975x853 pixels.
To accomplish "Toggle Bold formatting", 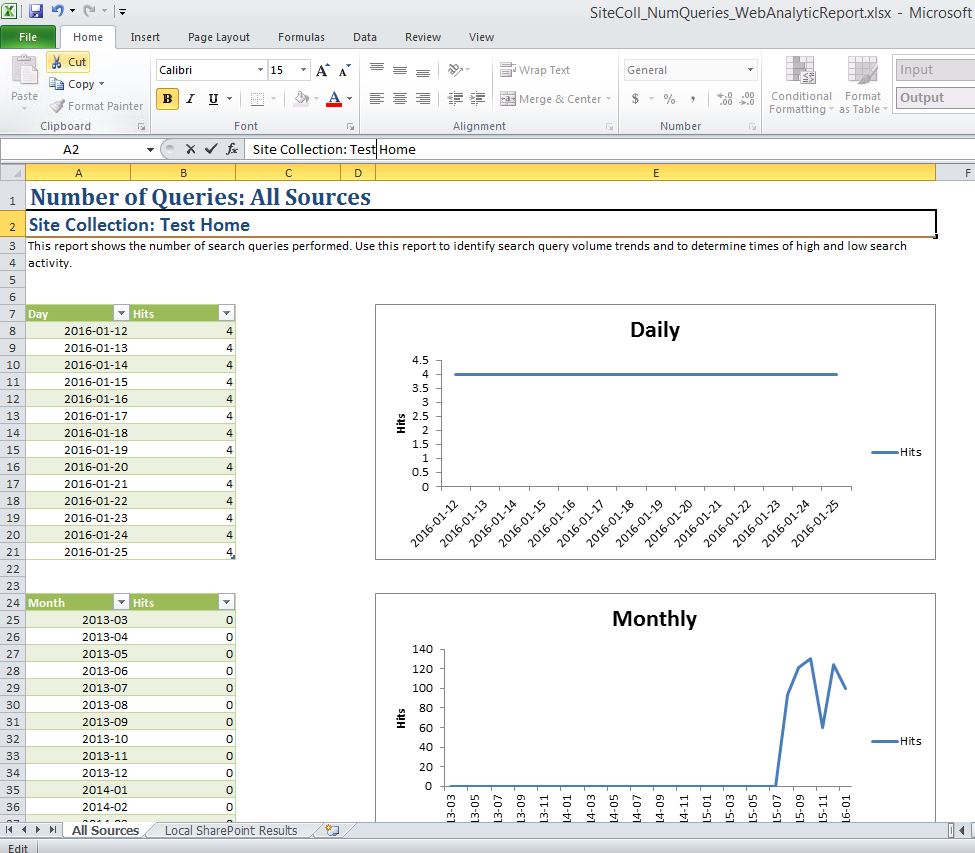I will 167,99.
